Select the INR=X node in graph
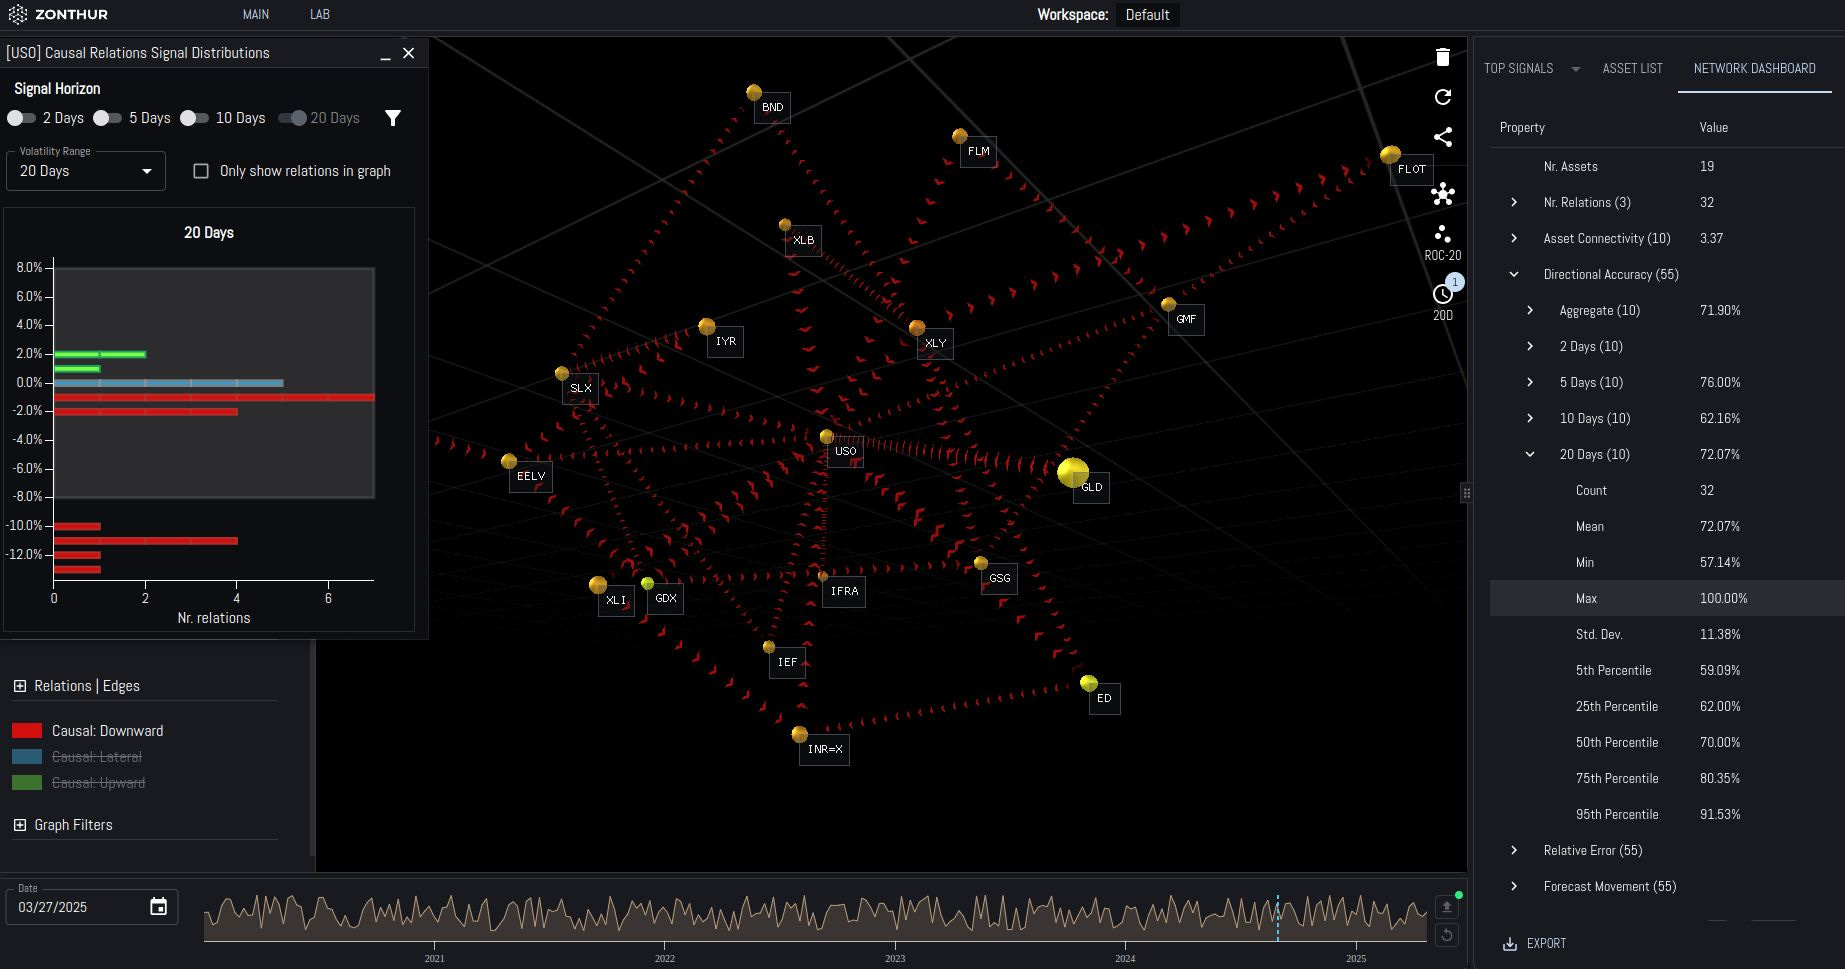Screen dimensions: 1845x969 coord(799,735)
